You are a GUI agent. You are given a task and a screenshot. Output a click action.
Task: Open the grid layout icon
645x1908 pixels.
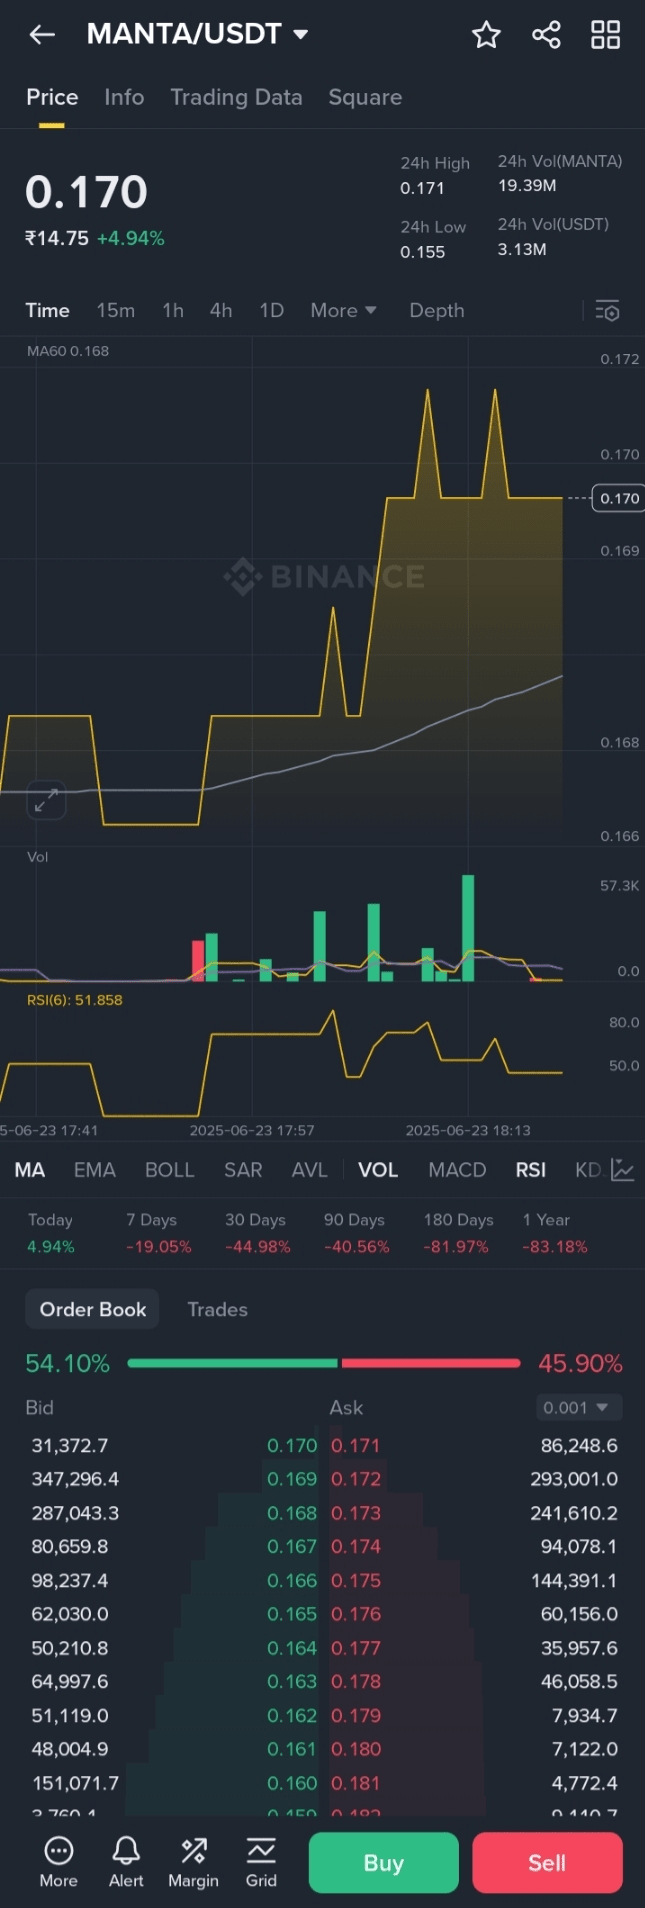click(605, 35)
